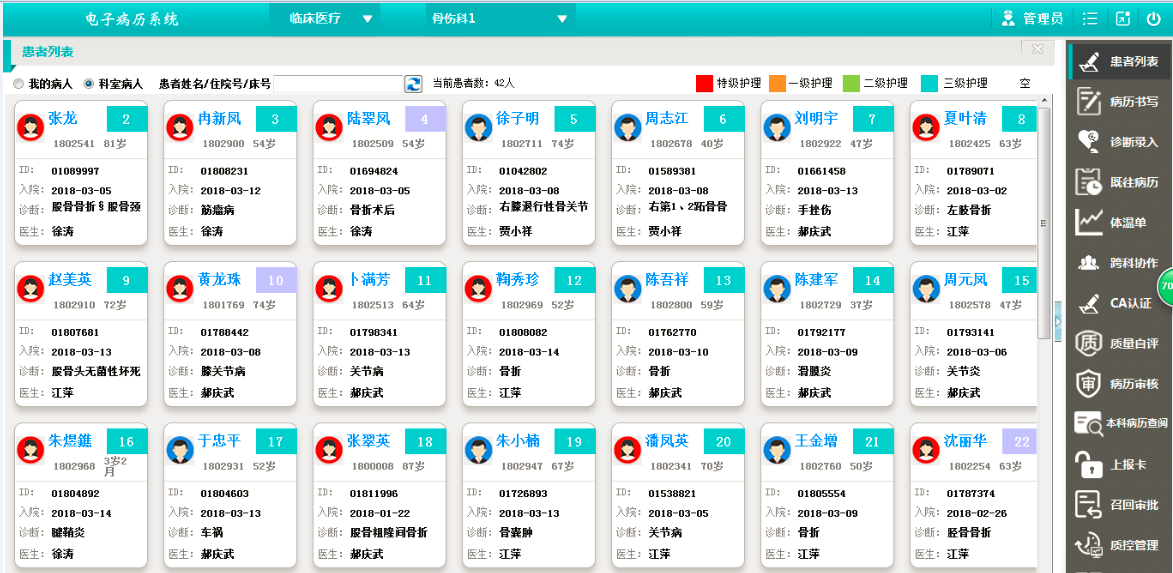Open 管理员 user menu
This screenshot has height=573, width=1173.
pos(1032,18)
